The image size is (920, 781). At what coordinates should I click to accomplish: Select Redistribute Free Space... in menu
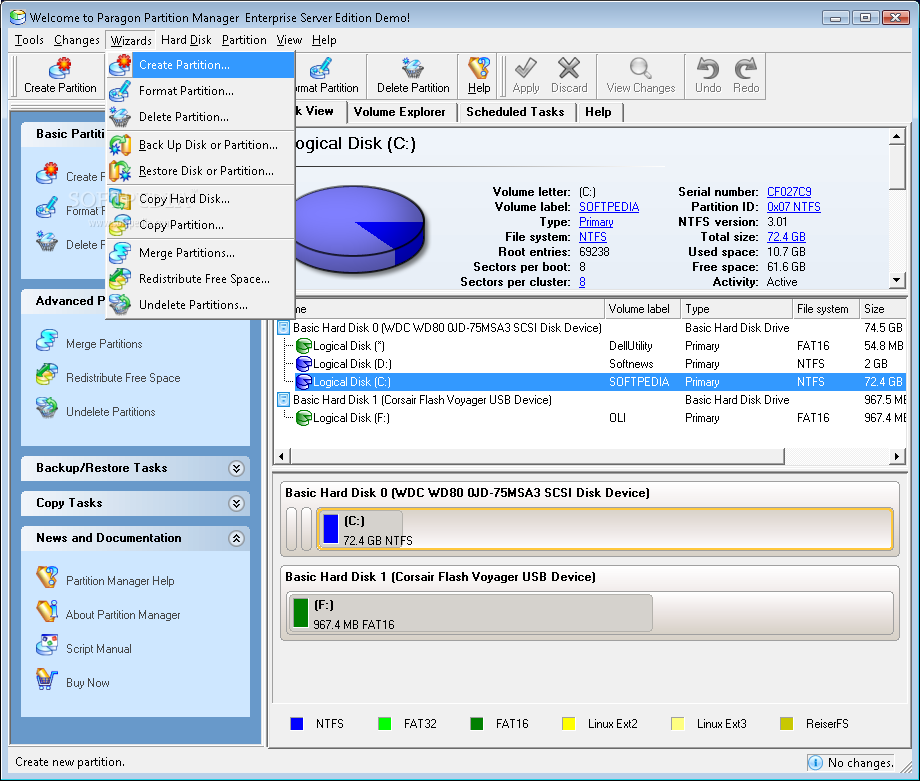(x=201, y=279)
